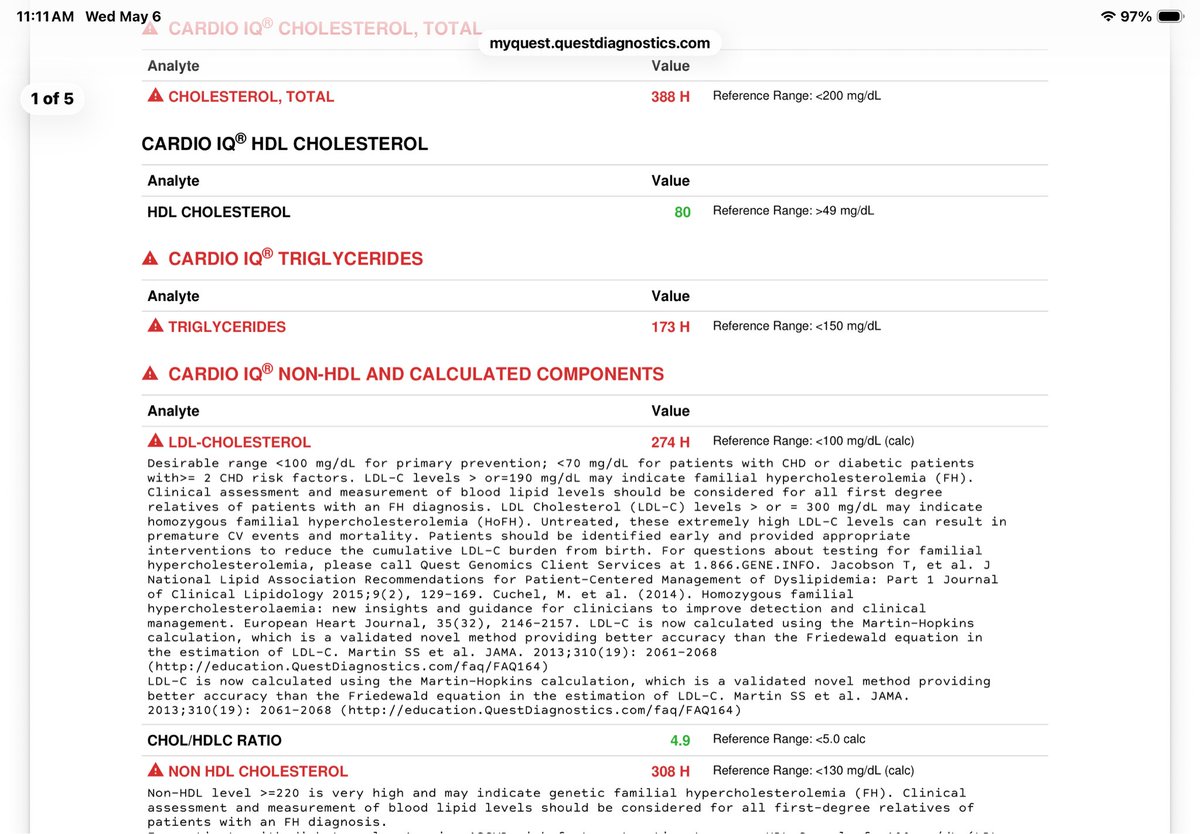
Task: Select the HDL value '80'
Action: (x=682, y=212)
